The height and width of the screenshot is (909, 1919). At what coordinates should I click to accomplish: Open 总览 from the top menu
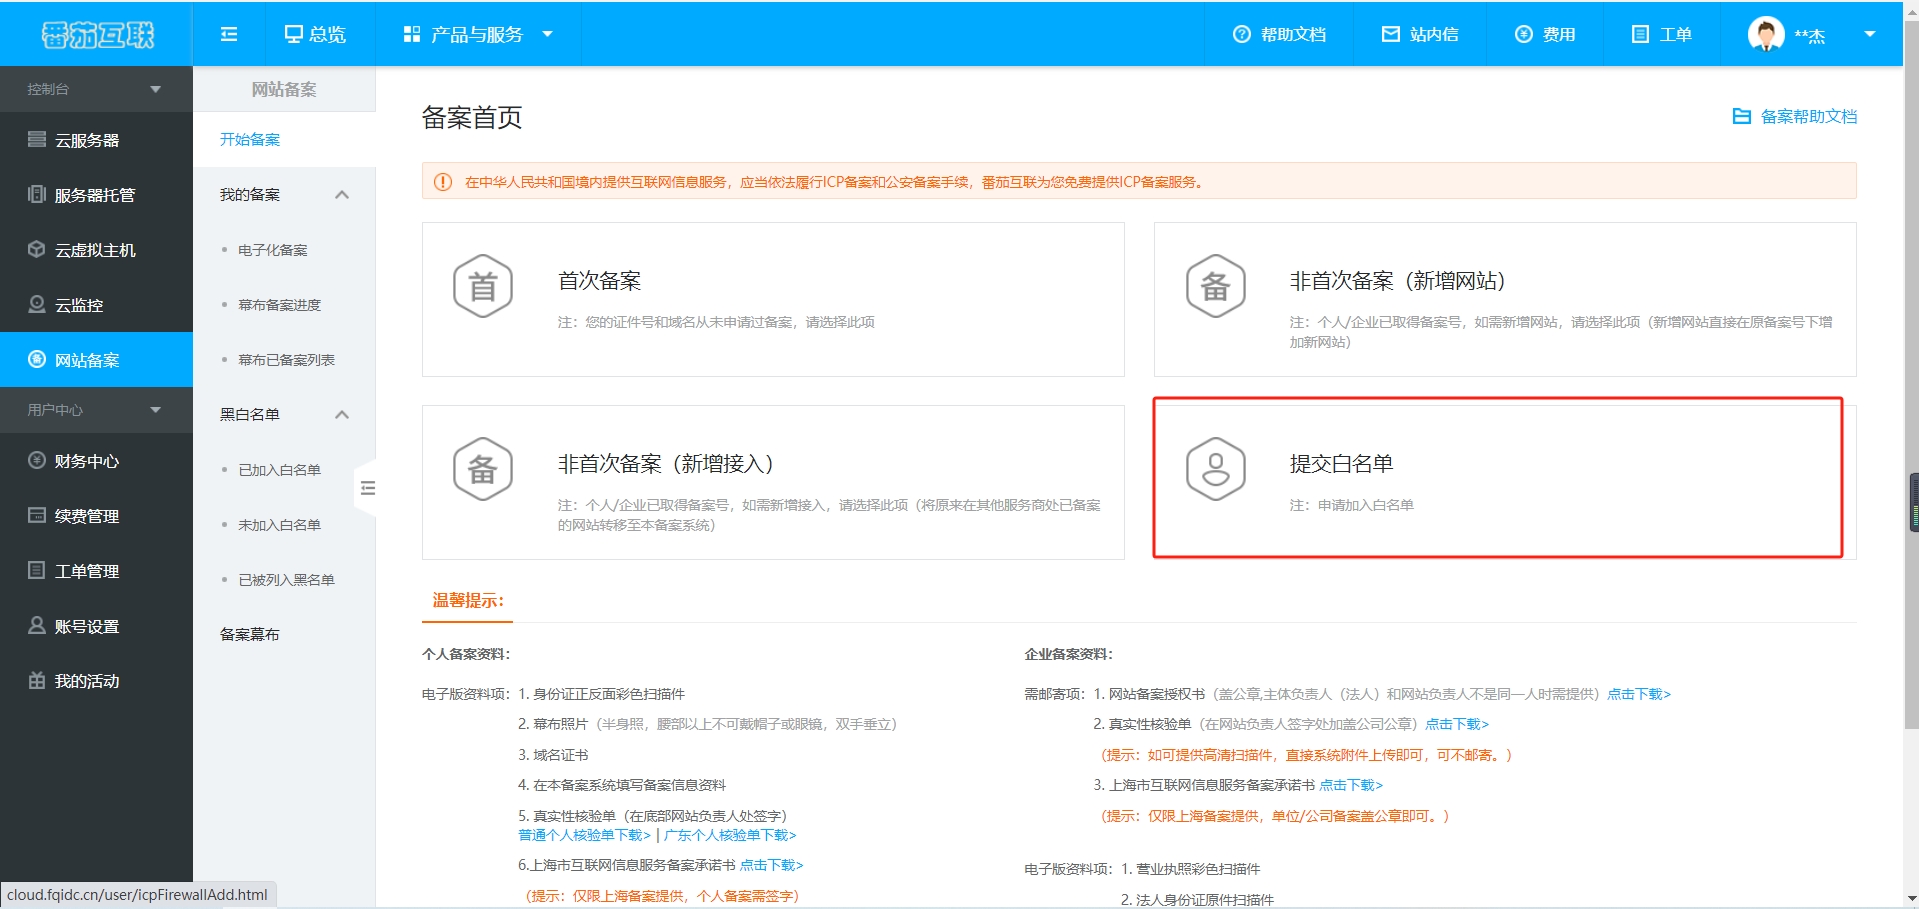[x=318, y=33]
